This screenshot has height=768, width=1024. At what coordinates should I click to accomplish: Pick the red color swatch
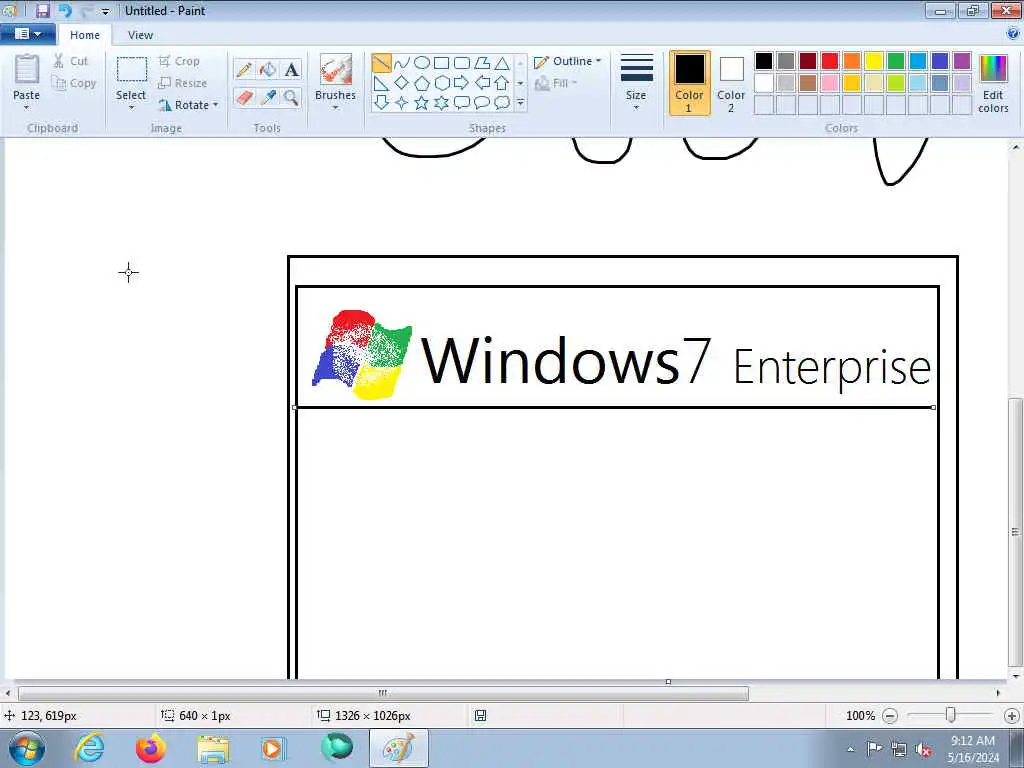(830, 61)
